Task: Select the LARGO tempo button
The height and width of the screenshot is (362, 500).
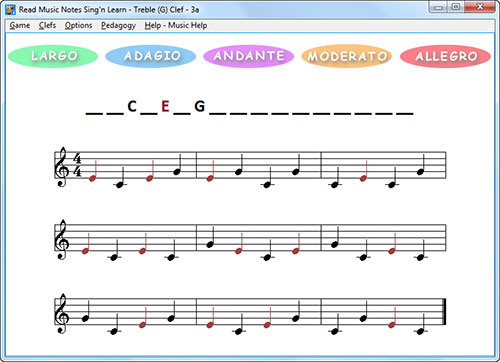Action: tap(53, 56)
